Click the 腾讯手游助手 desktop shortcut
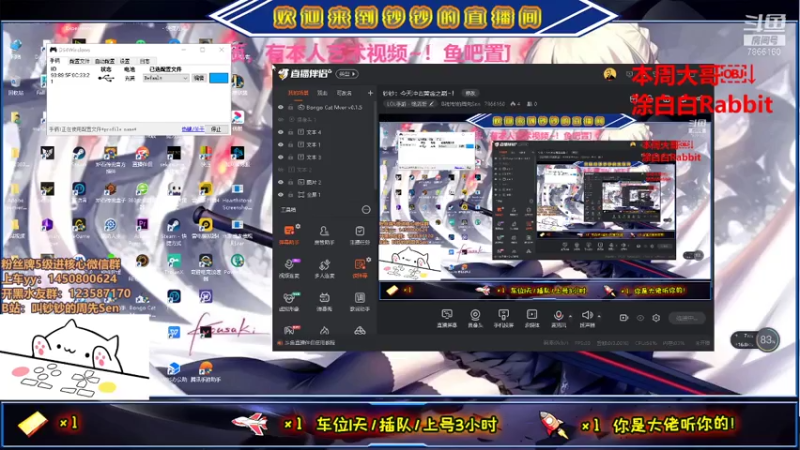This screenshot has width=800, height=450. click(205, 371)
